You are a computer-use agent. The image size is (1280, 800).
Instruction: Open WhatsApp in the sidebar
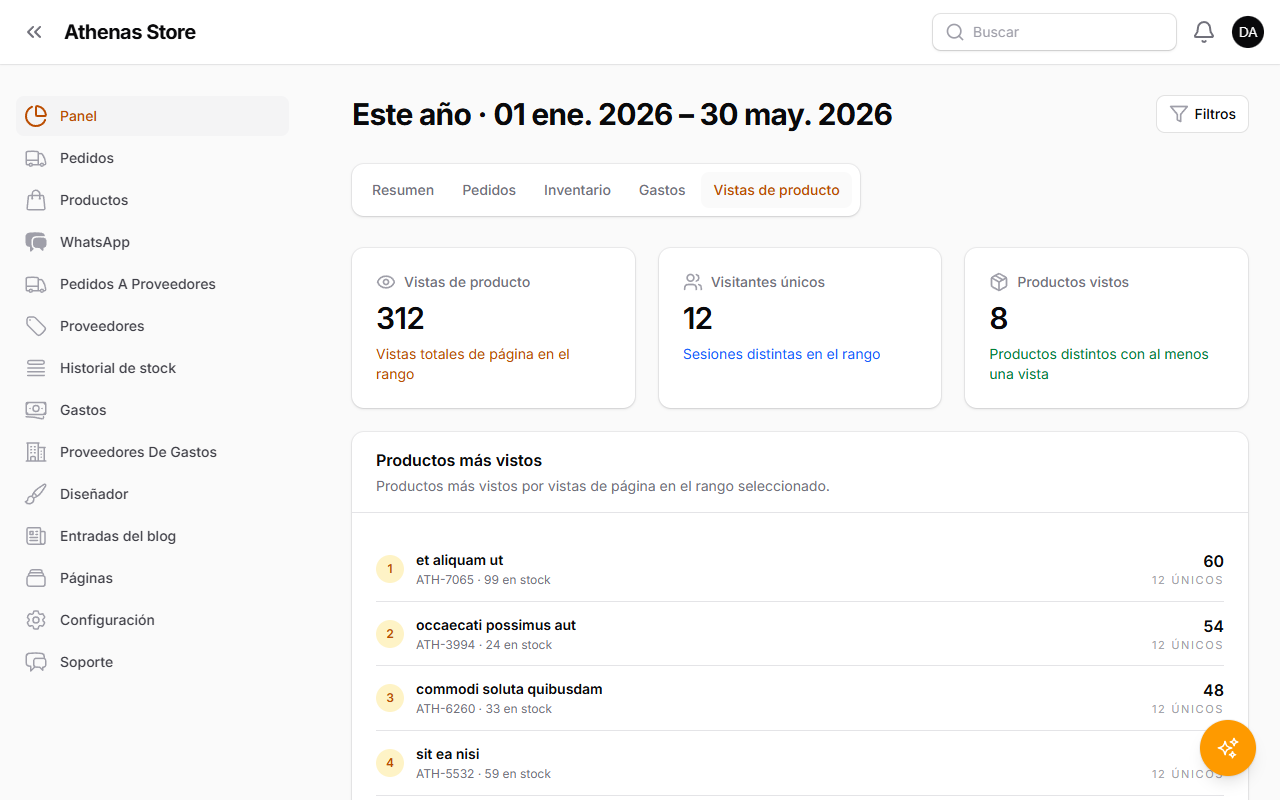pos(153,242)
